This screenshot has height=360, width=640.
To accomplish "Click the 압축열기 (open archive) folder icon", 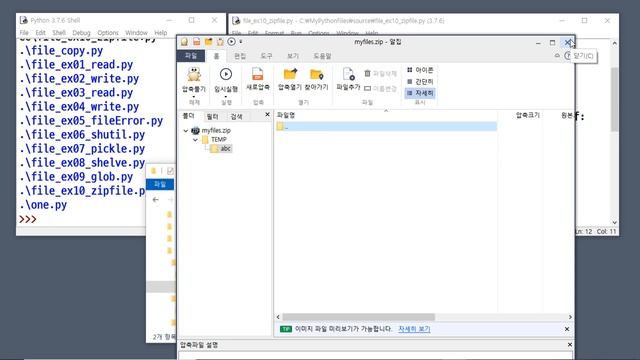I will (x=290, y=74).
